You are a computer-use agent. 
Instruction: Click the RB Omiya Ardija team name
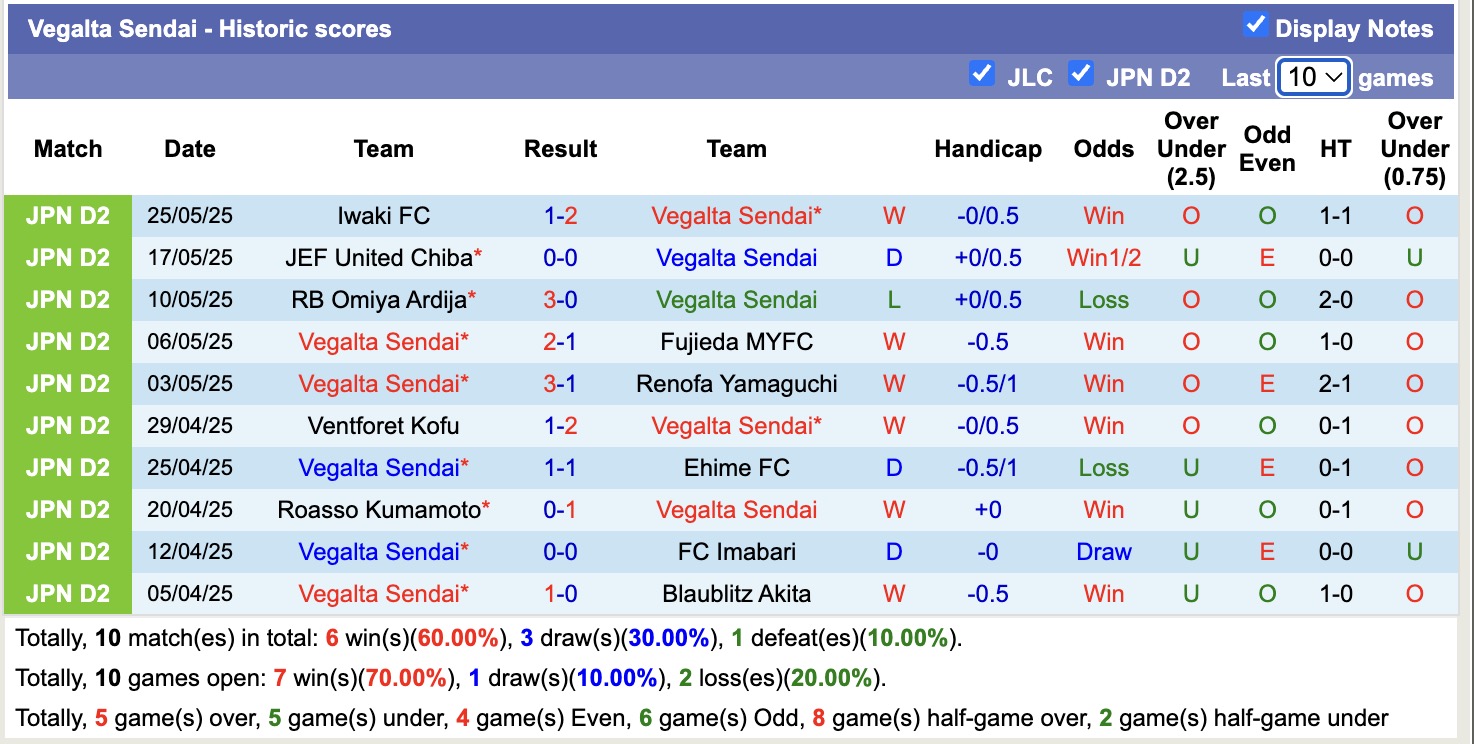pyautogui.click(x=378, y=300)
